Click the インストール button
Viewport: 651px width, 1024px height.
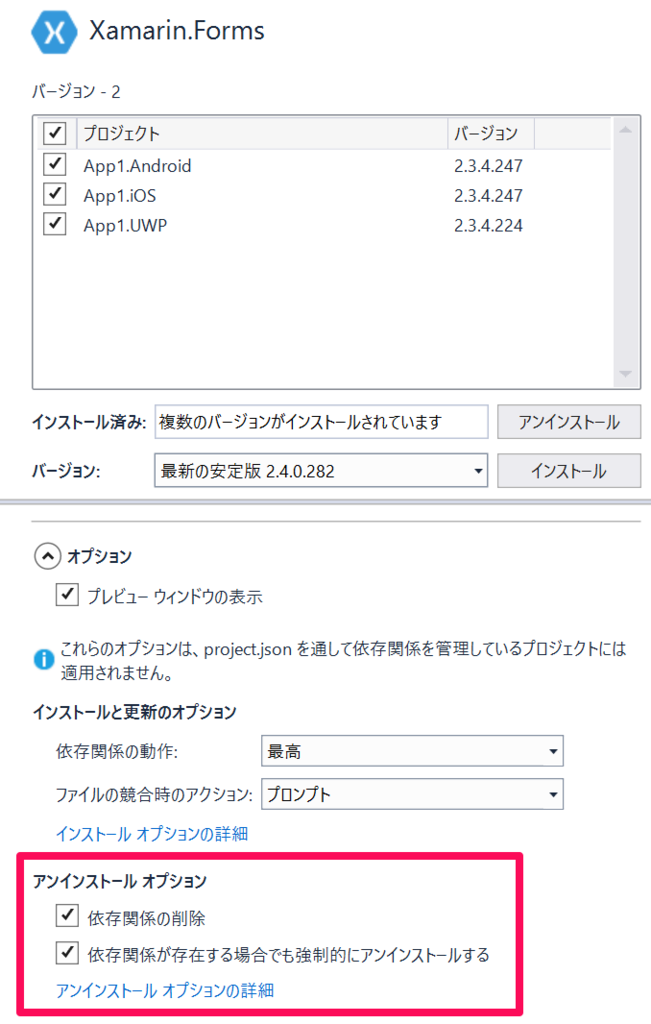point(569,471)
